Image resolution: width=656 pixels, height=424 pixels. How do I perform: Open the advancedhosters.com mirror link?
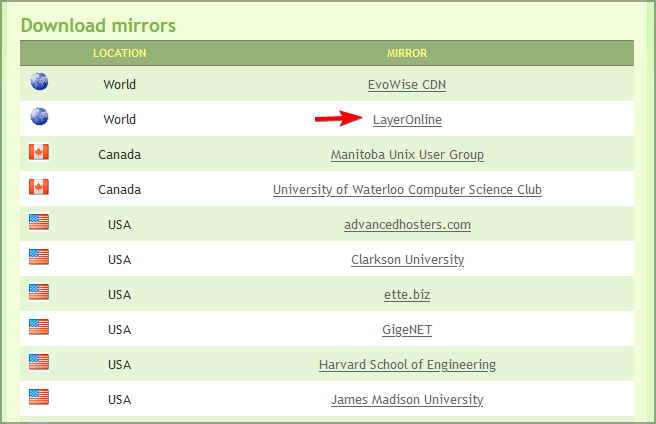point(407,225)
